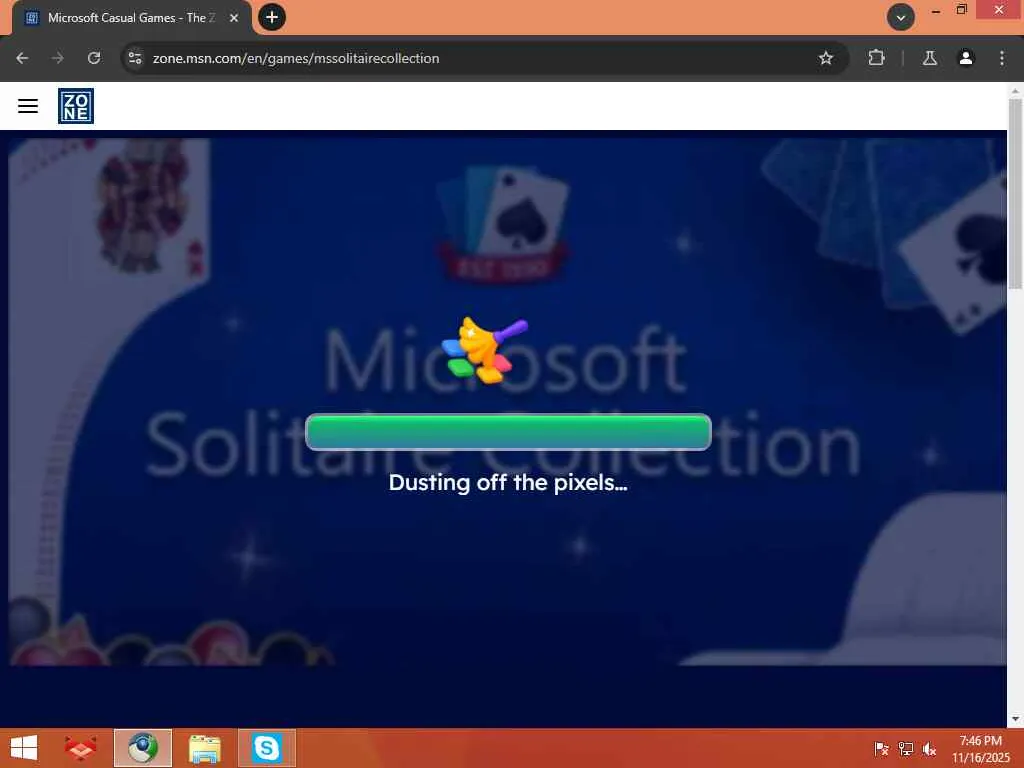The height and width of the screenshot is (768, 1024).
Task: Minimize the browser window
Action: coord(936,10)
